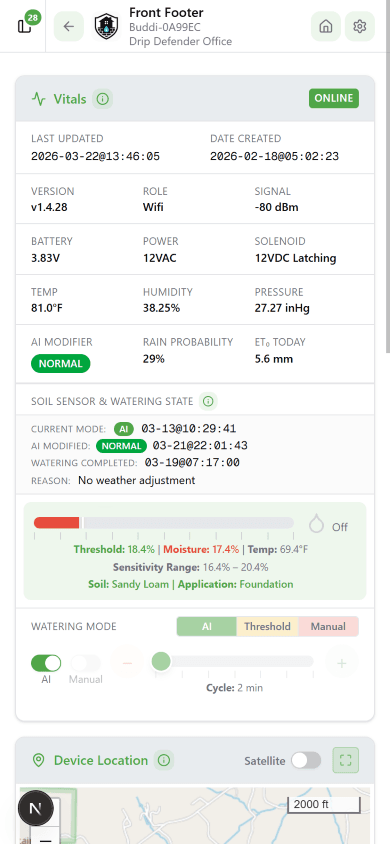
Task: Click Moisture: 17.4% reading
Action: [201, 550]
